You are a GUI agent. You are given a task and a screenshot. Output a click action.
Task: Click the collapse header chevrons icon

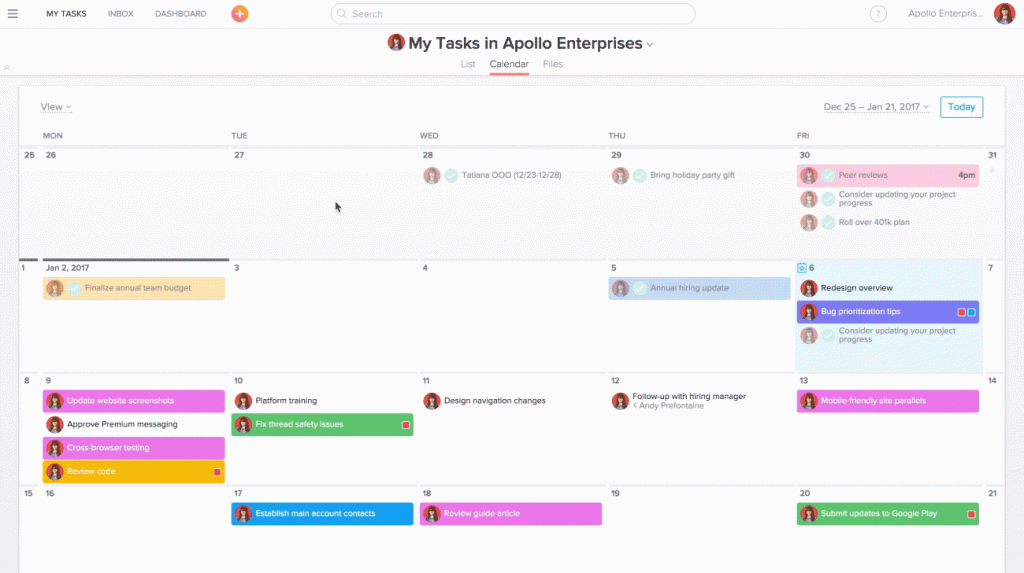click(x=7, y=67)
